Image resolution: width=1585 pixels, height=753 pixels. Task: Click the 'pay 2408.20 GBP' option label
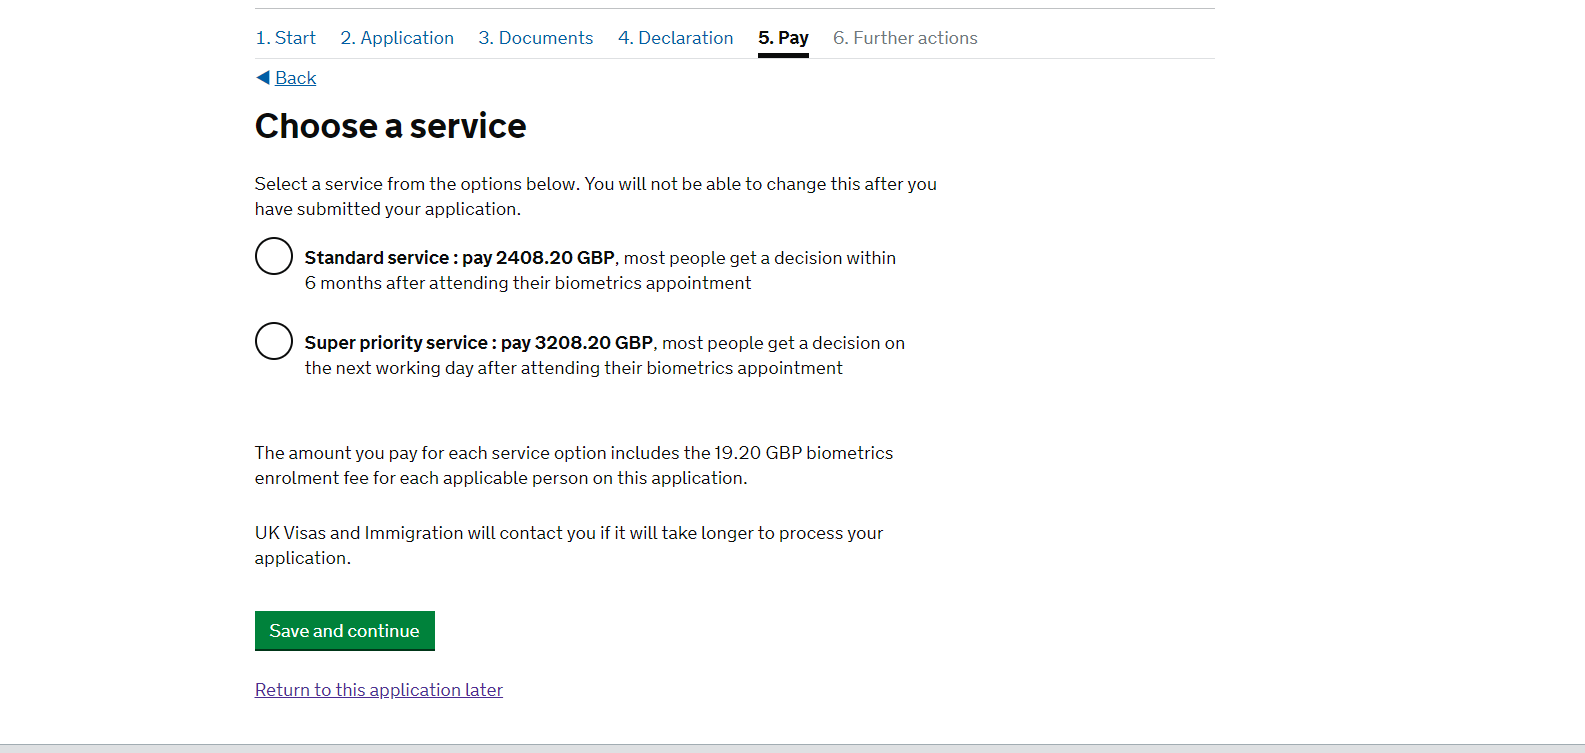click(538, 258)
